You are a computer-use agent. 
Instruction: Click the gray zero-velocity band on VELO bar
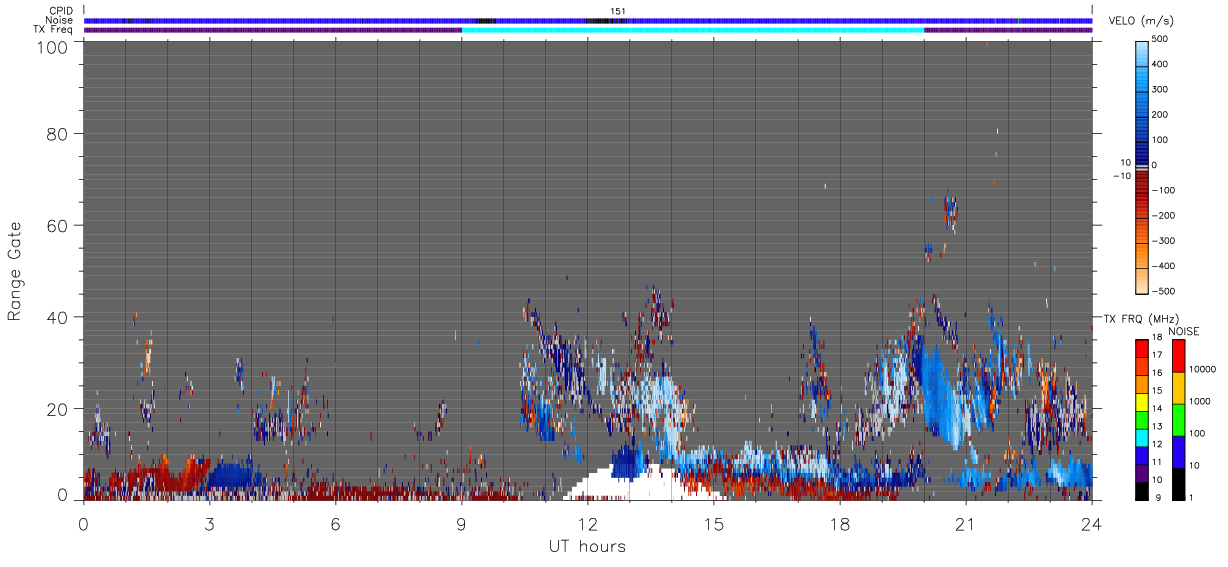[1141, 169]
